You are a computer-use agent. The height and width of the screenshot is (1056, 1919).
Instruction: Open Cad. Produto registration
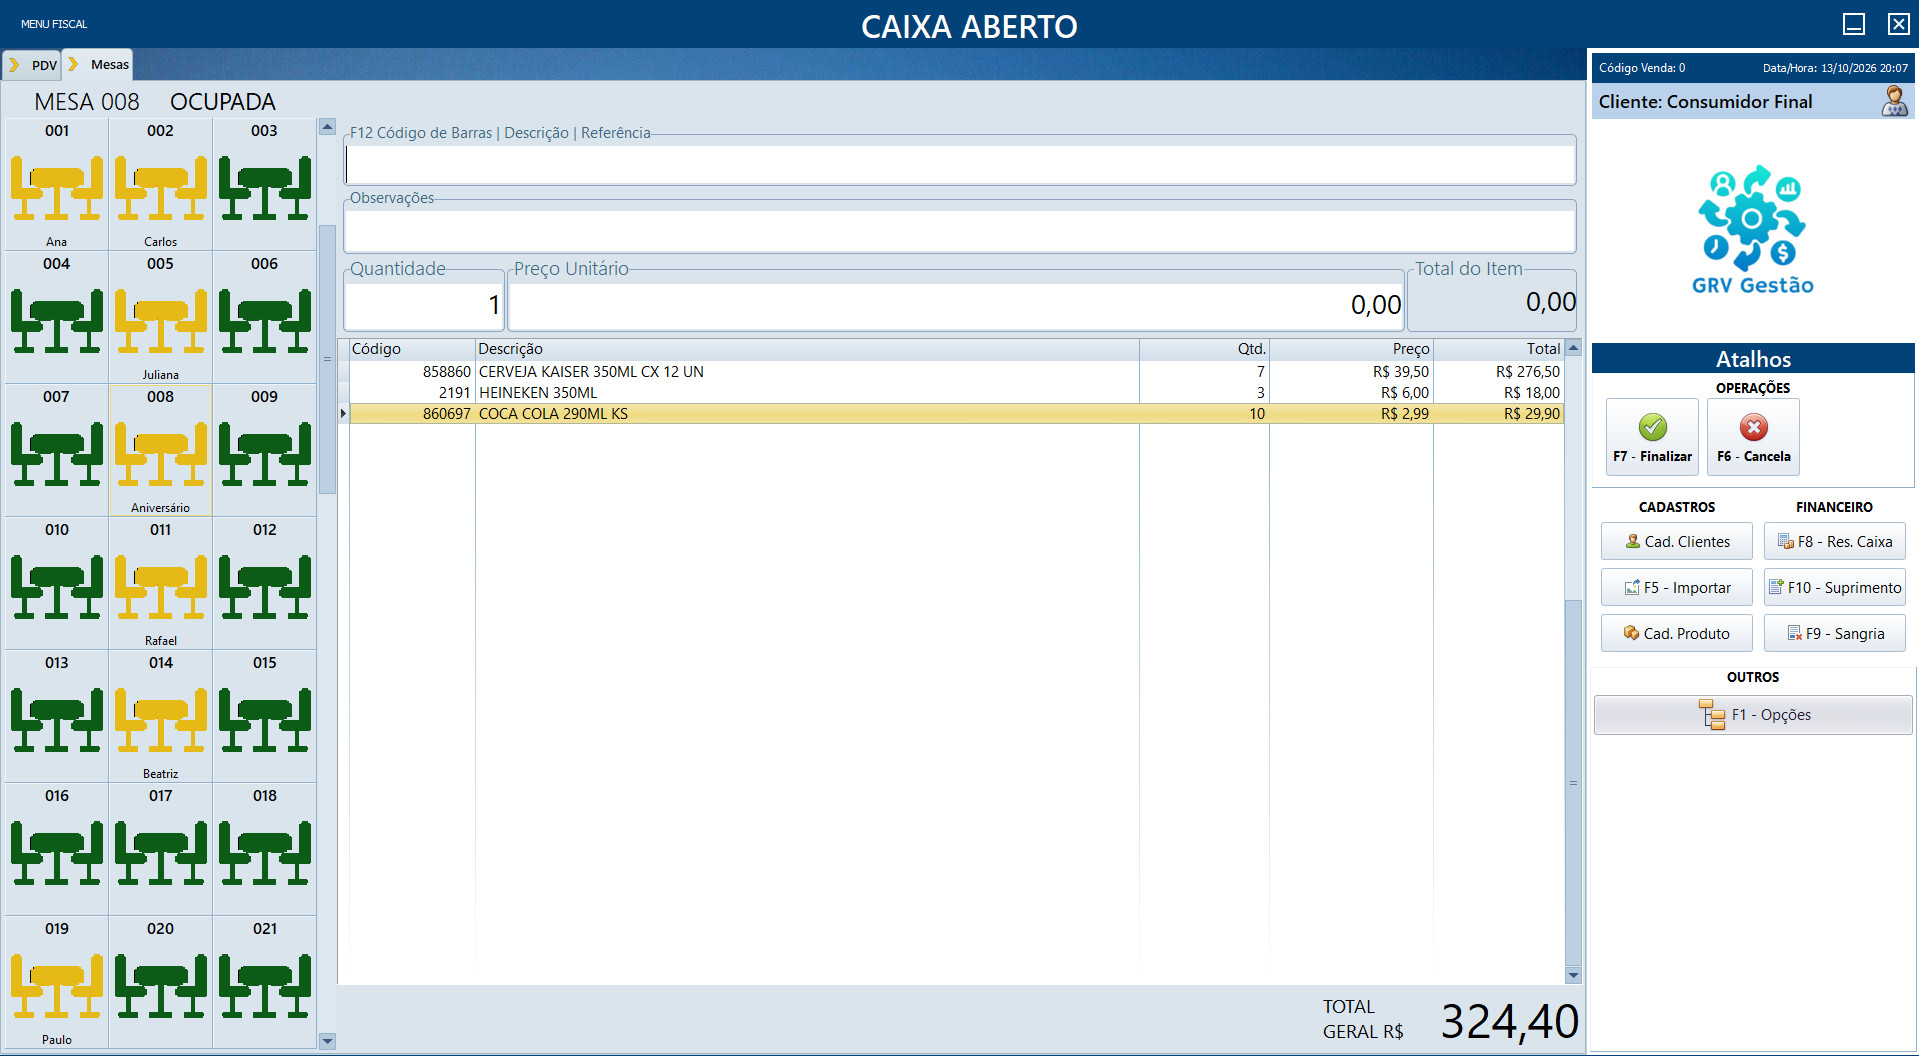click(1676, 633)
